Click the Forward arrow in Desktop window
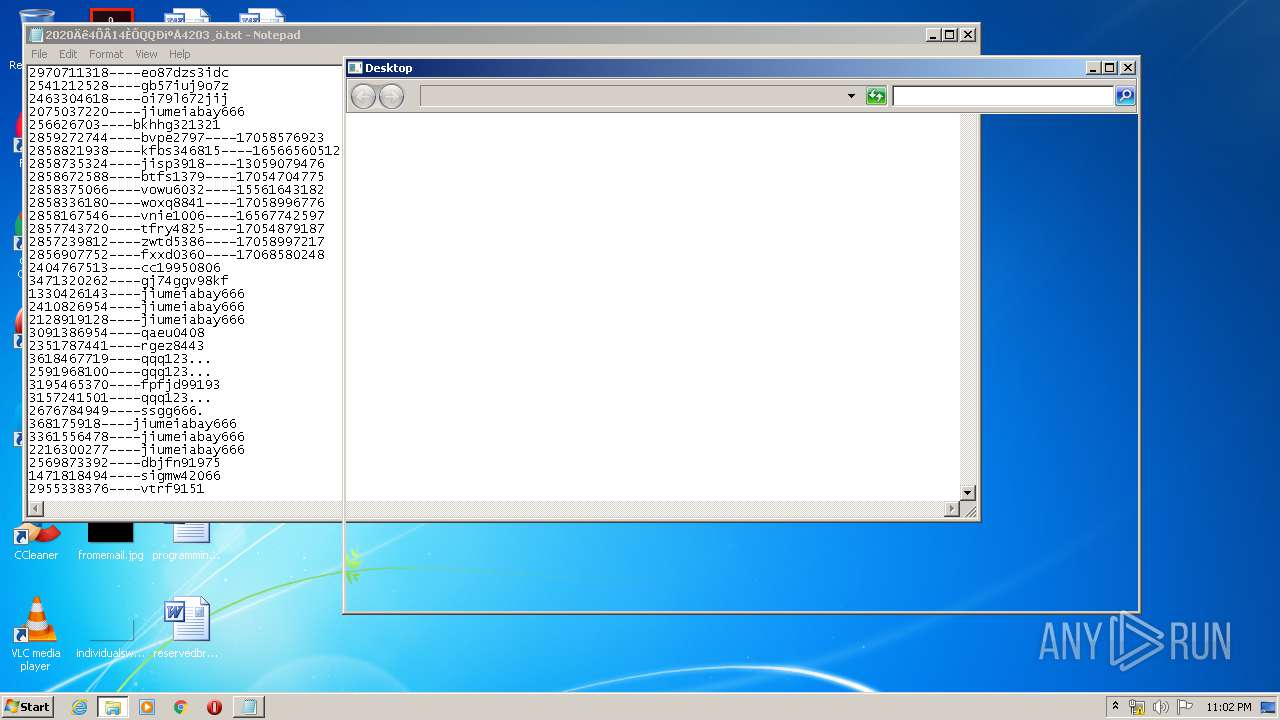1280x720 pixels. pyautogui.click(x=392, y=96)
